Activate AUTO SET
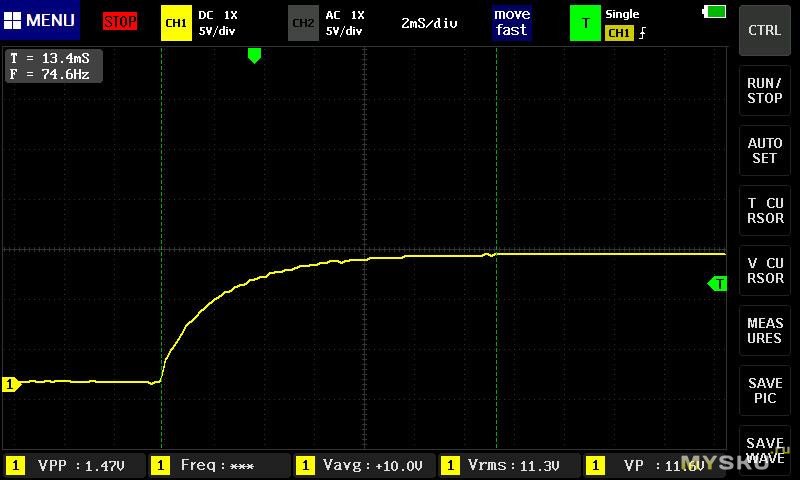Screen dimensions: 800x480 765,151
